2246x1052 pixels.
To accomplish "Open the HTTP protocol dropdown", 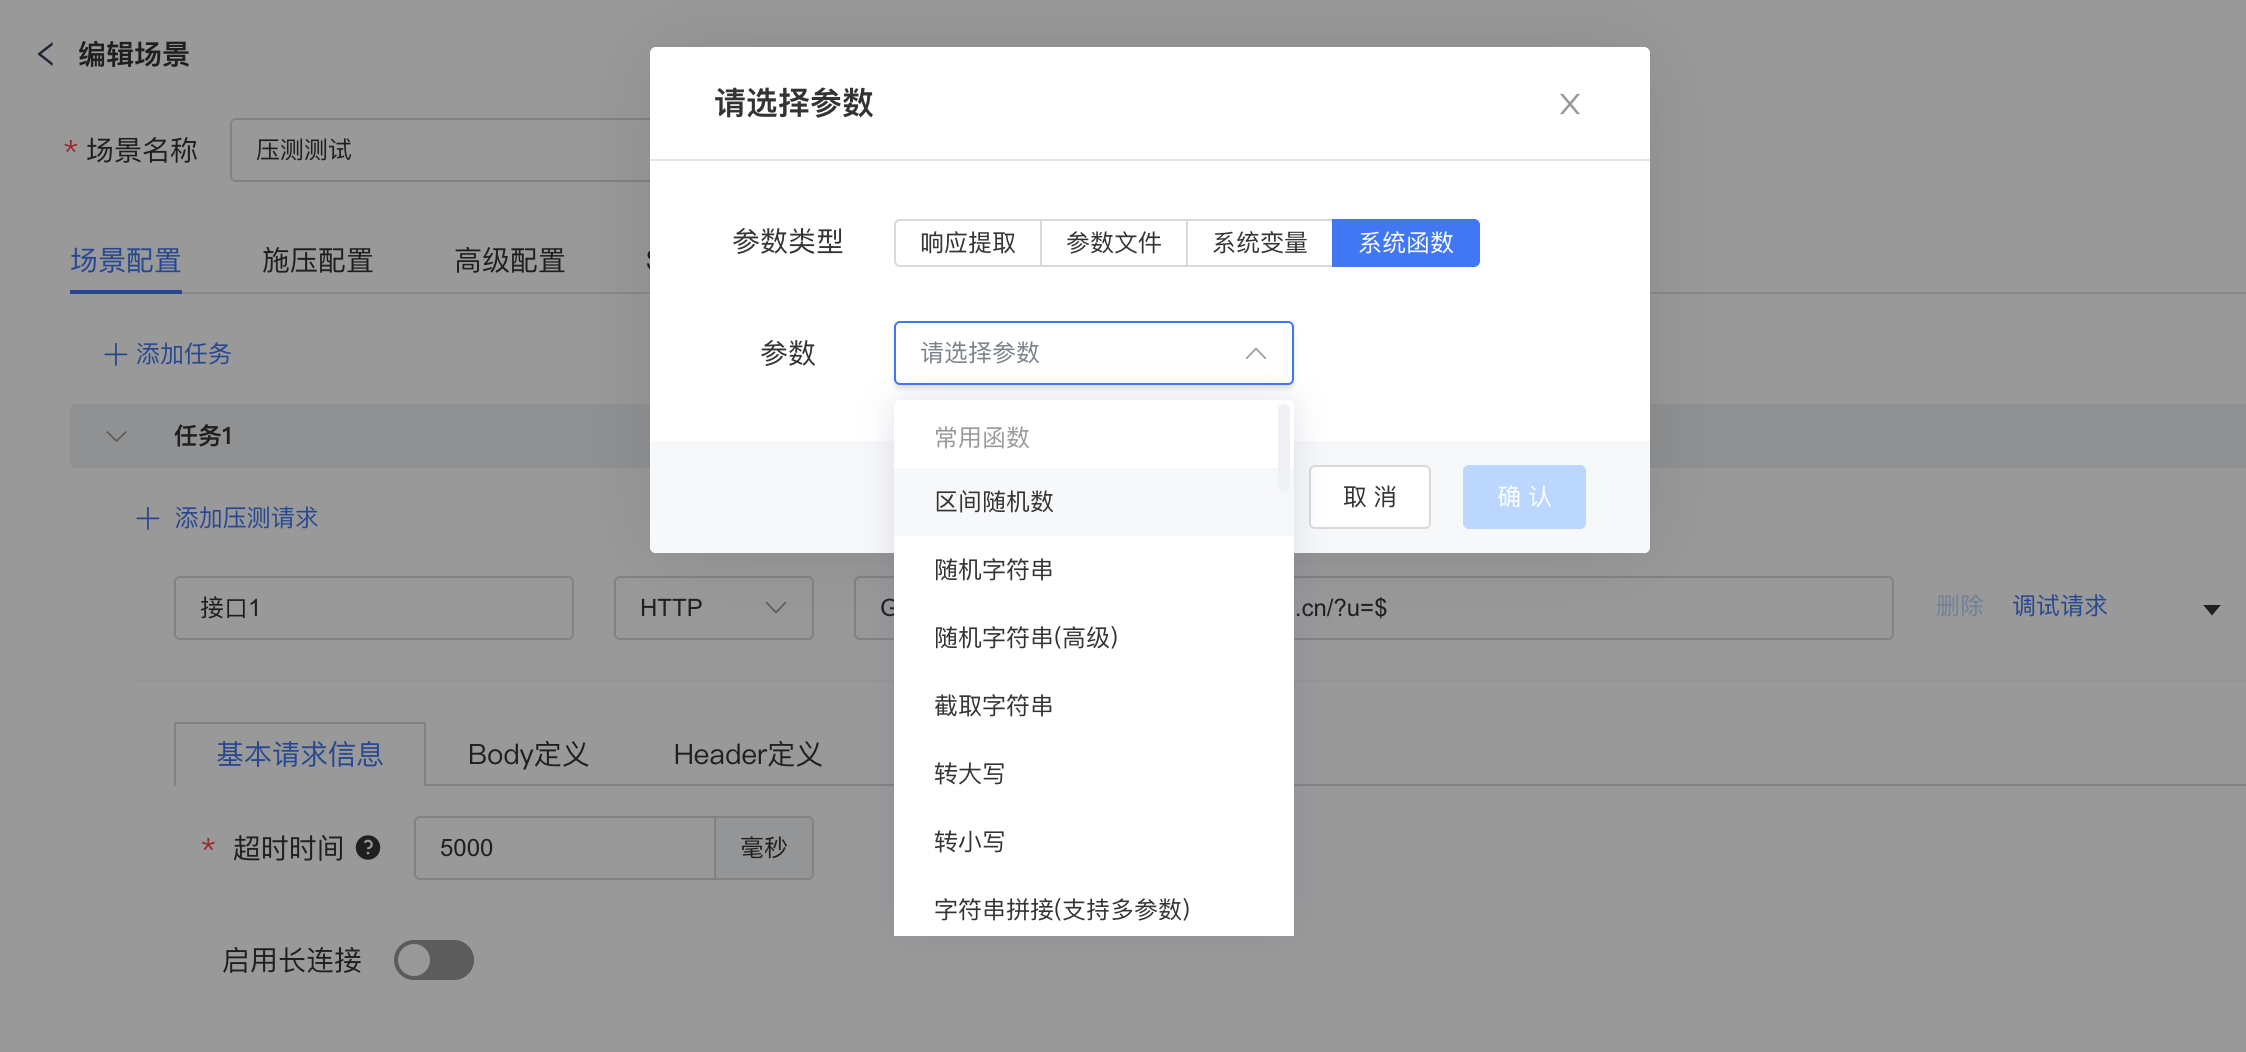I will coord(713,608).
